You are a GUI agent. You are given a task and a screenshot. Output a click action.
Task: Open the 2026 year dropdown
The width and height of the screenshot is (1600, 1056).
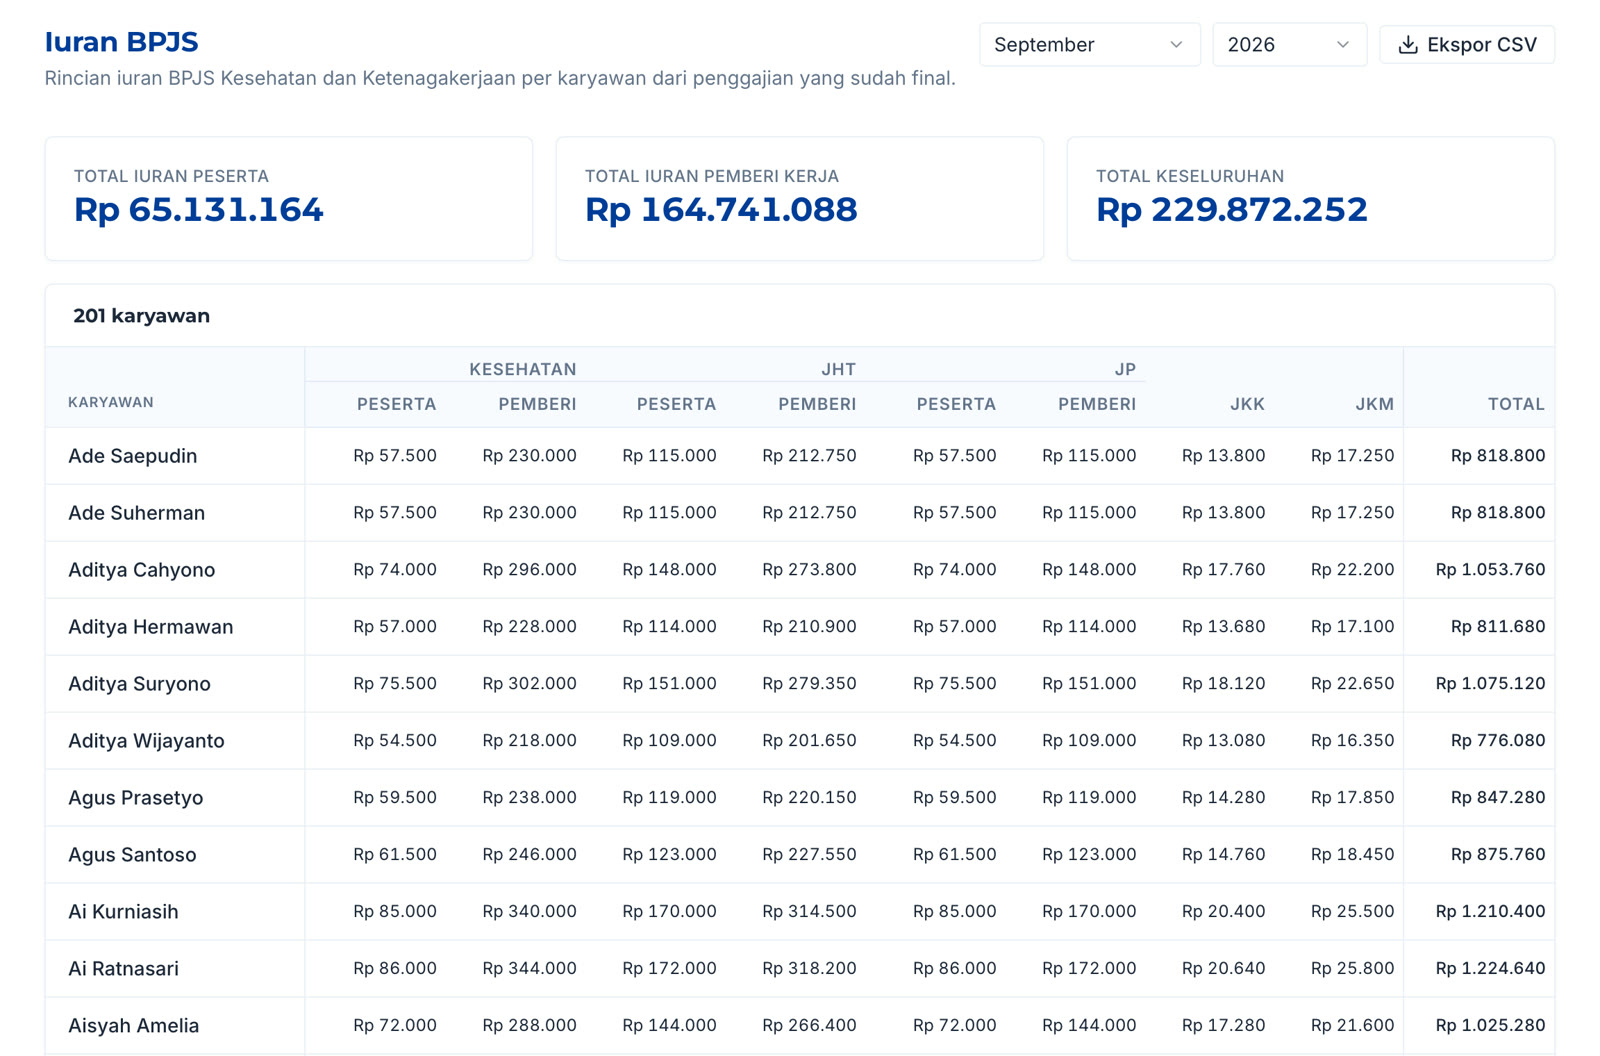coord(1289,45)
